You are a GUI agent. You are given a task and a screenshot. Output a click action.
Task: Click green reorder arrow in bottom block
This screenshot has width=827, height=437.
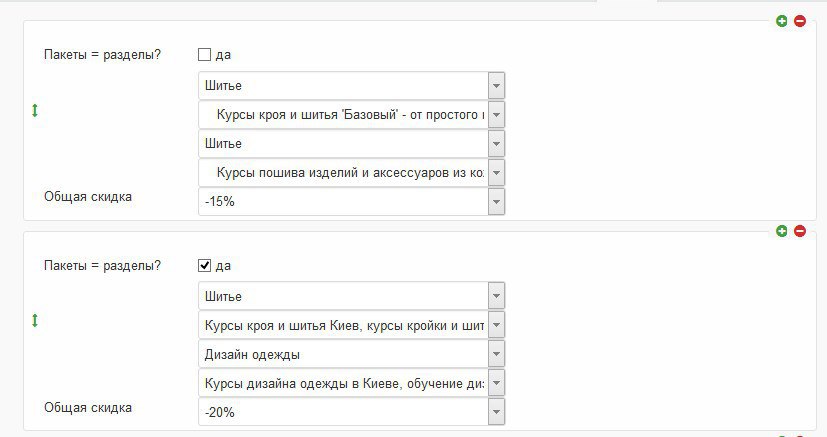point(35,321)
